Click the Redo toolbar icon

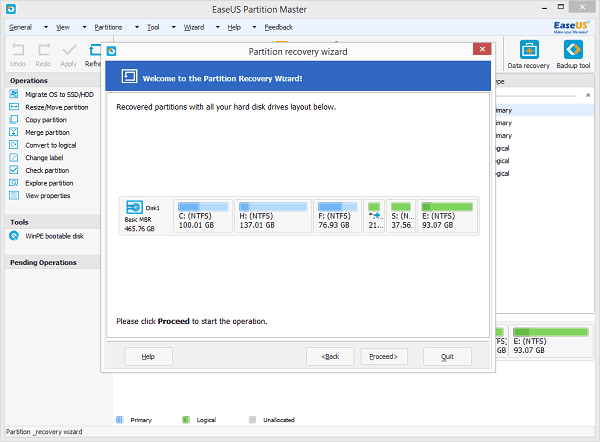[43, 50]
